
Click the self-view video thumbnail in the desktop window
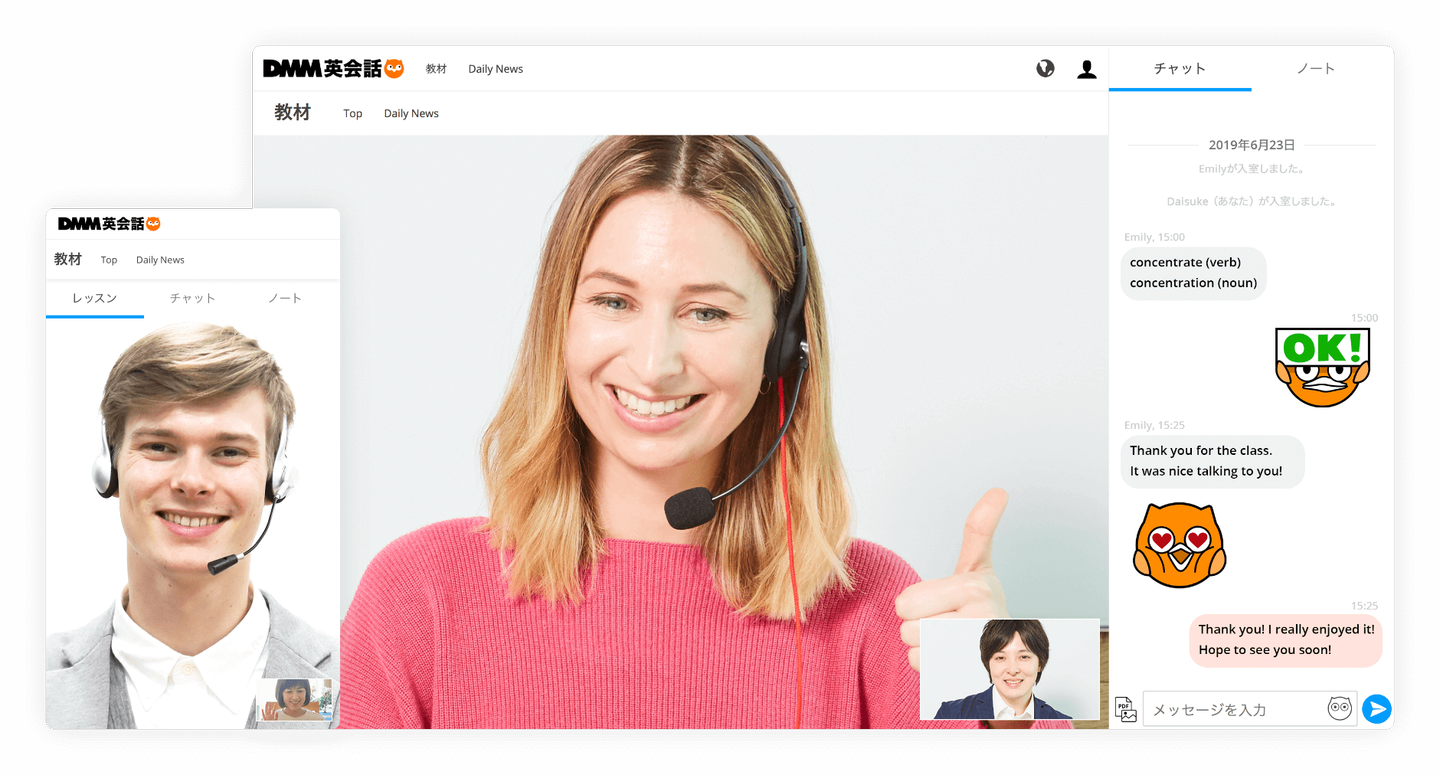(x=1009, y=669)
